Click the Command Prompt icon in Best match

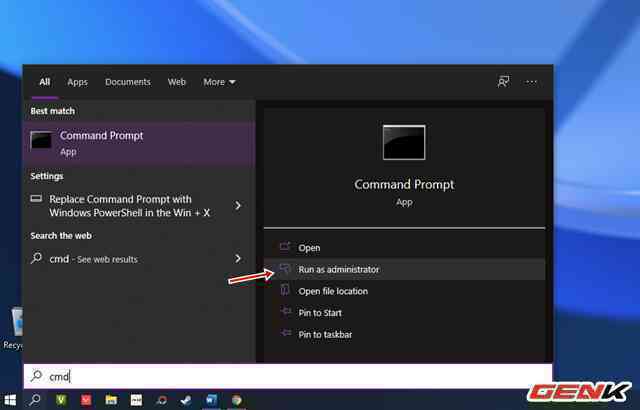click(x=41, y=141)
